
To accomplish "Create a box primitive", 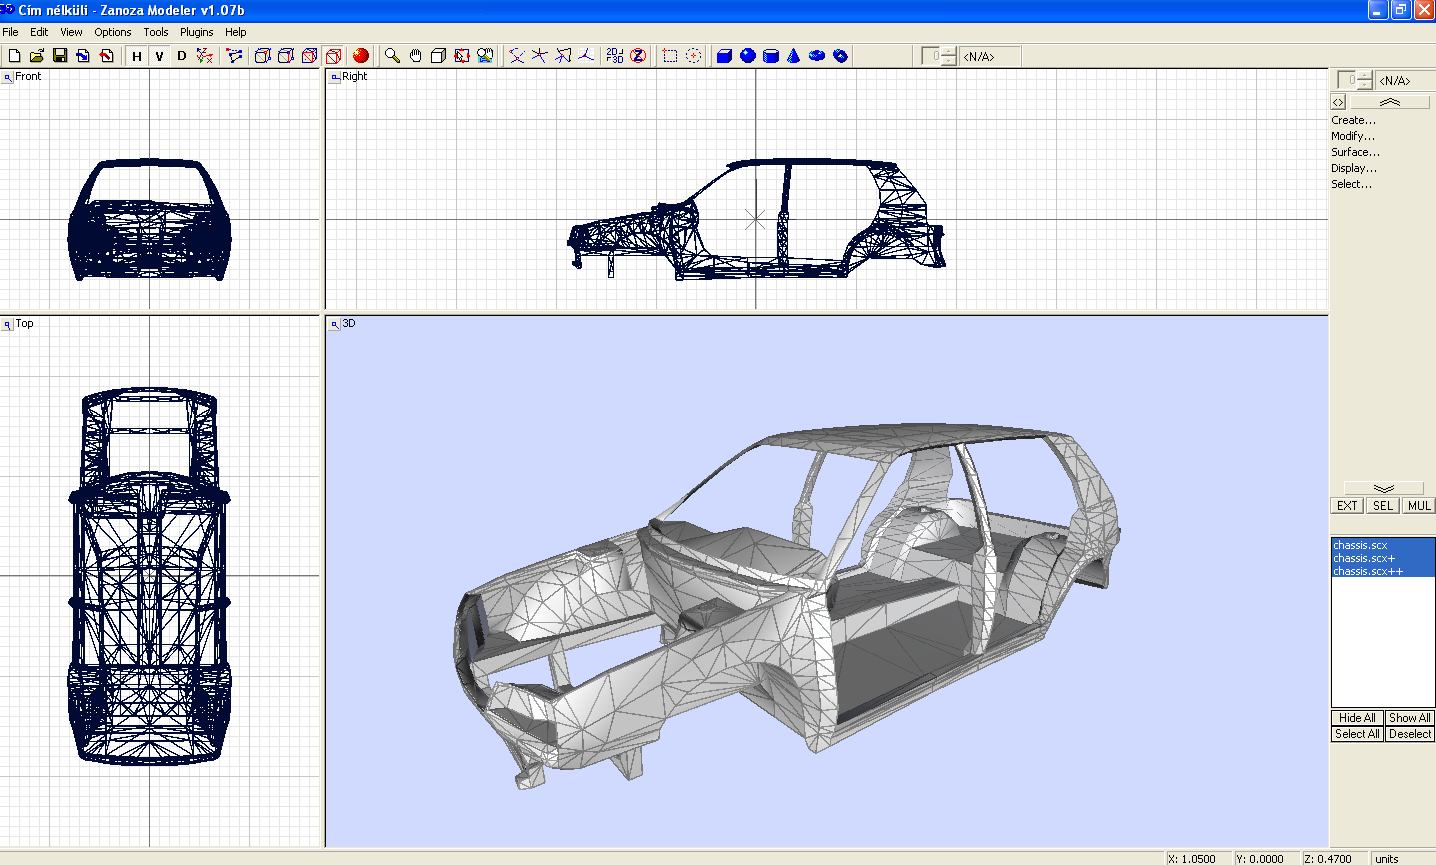I will point(724,56).
